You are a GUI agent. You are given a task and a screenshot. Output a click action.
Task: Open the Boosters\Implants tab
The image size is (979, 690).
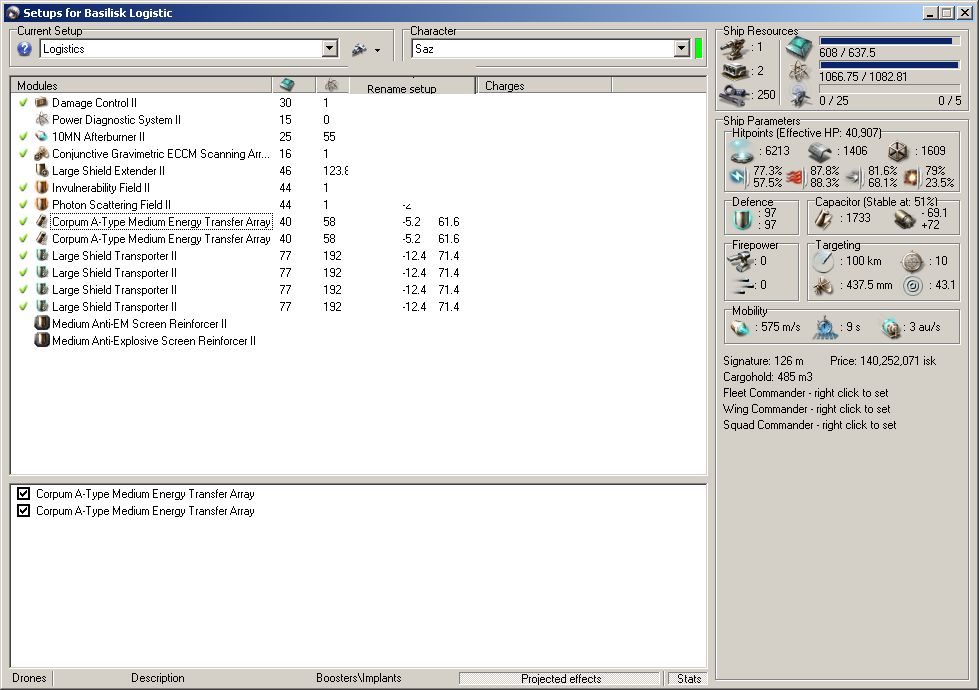[x=358, y=678]
